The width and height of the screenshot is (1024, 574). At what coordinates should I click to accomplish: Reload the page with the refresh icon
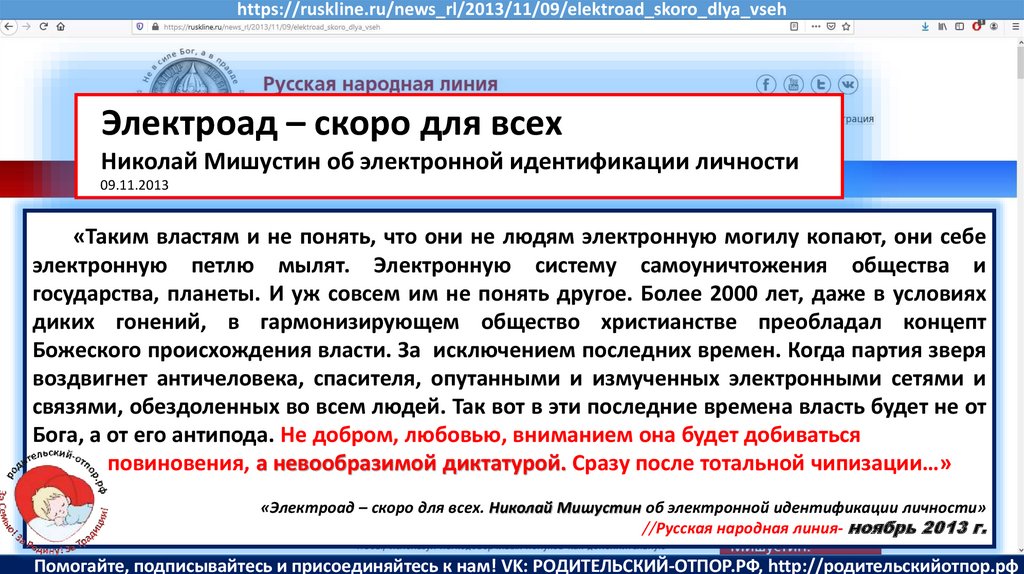pyautogui.click(x=44, y=27)
